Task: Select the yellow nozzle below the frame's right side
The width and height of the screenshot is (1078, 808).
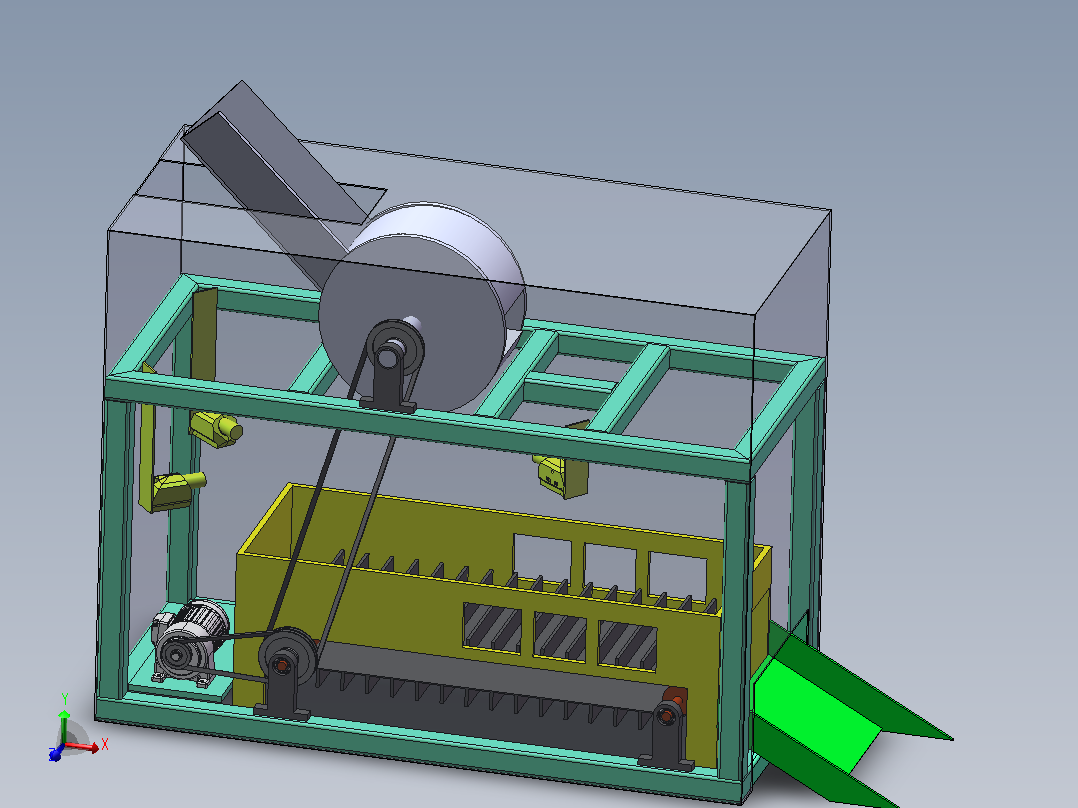Action: (x=562, y=475)
